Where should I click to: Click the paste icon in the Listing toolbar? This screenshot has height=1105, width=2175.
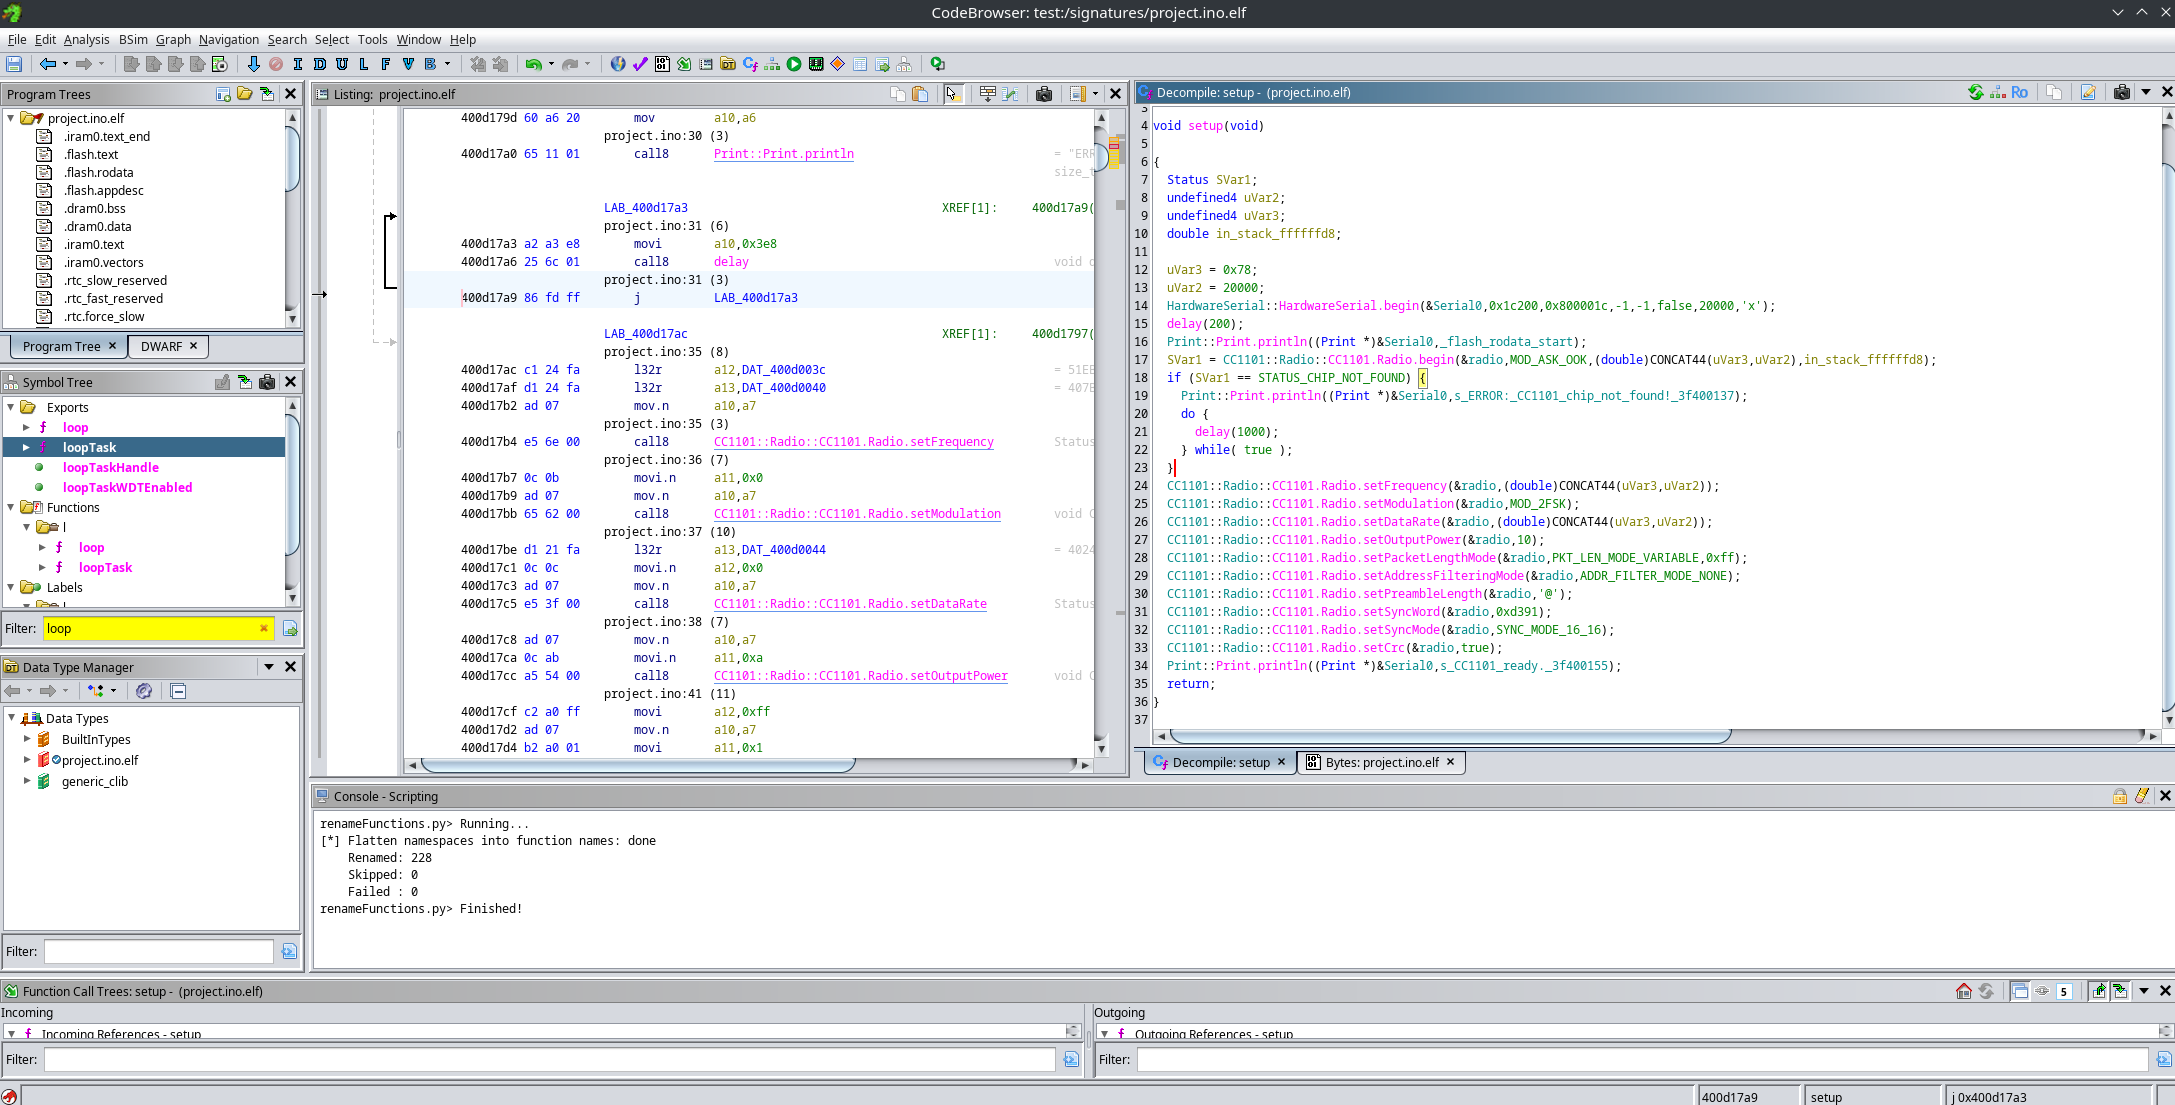(x=920, y=93)
